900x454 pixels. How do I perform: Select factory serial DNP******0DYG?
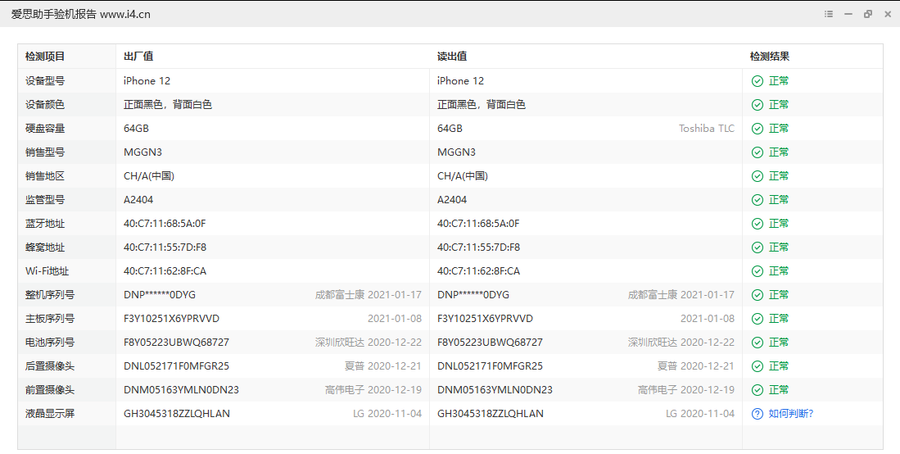pyautogui.click(x=160, y=294)
